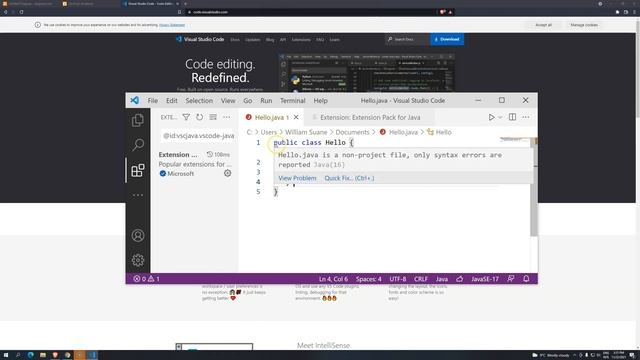
Task: Open Privacy Statement link in cookie banner
Action: [172, 25]
